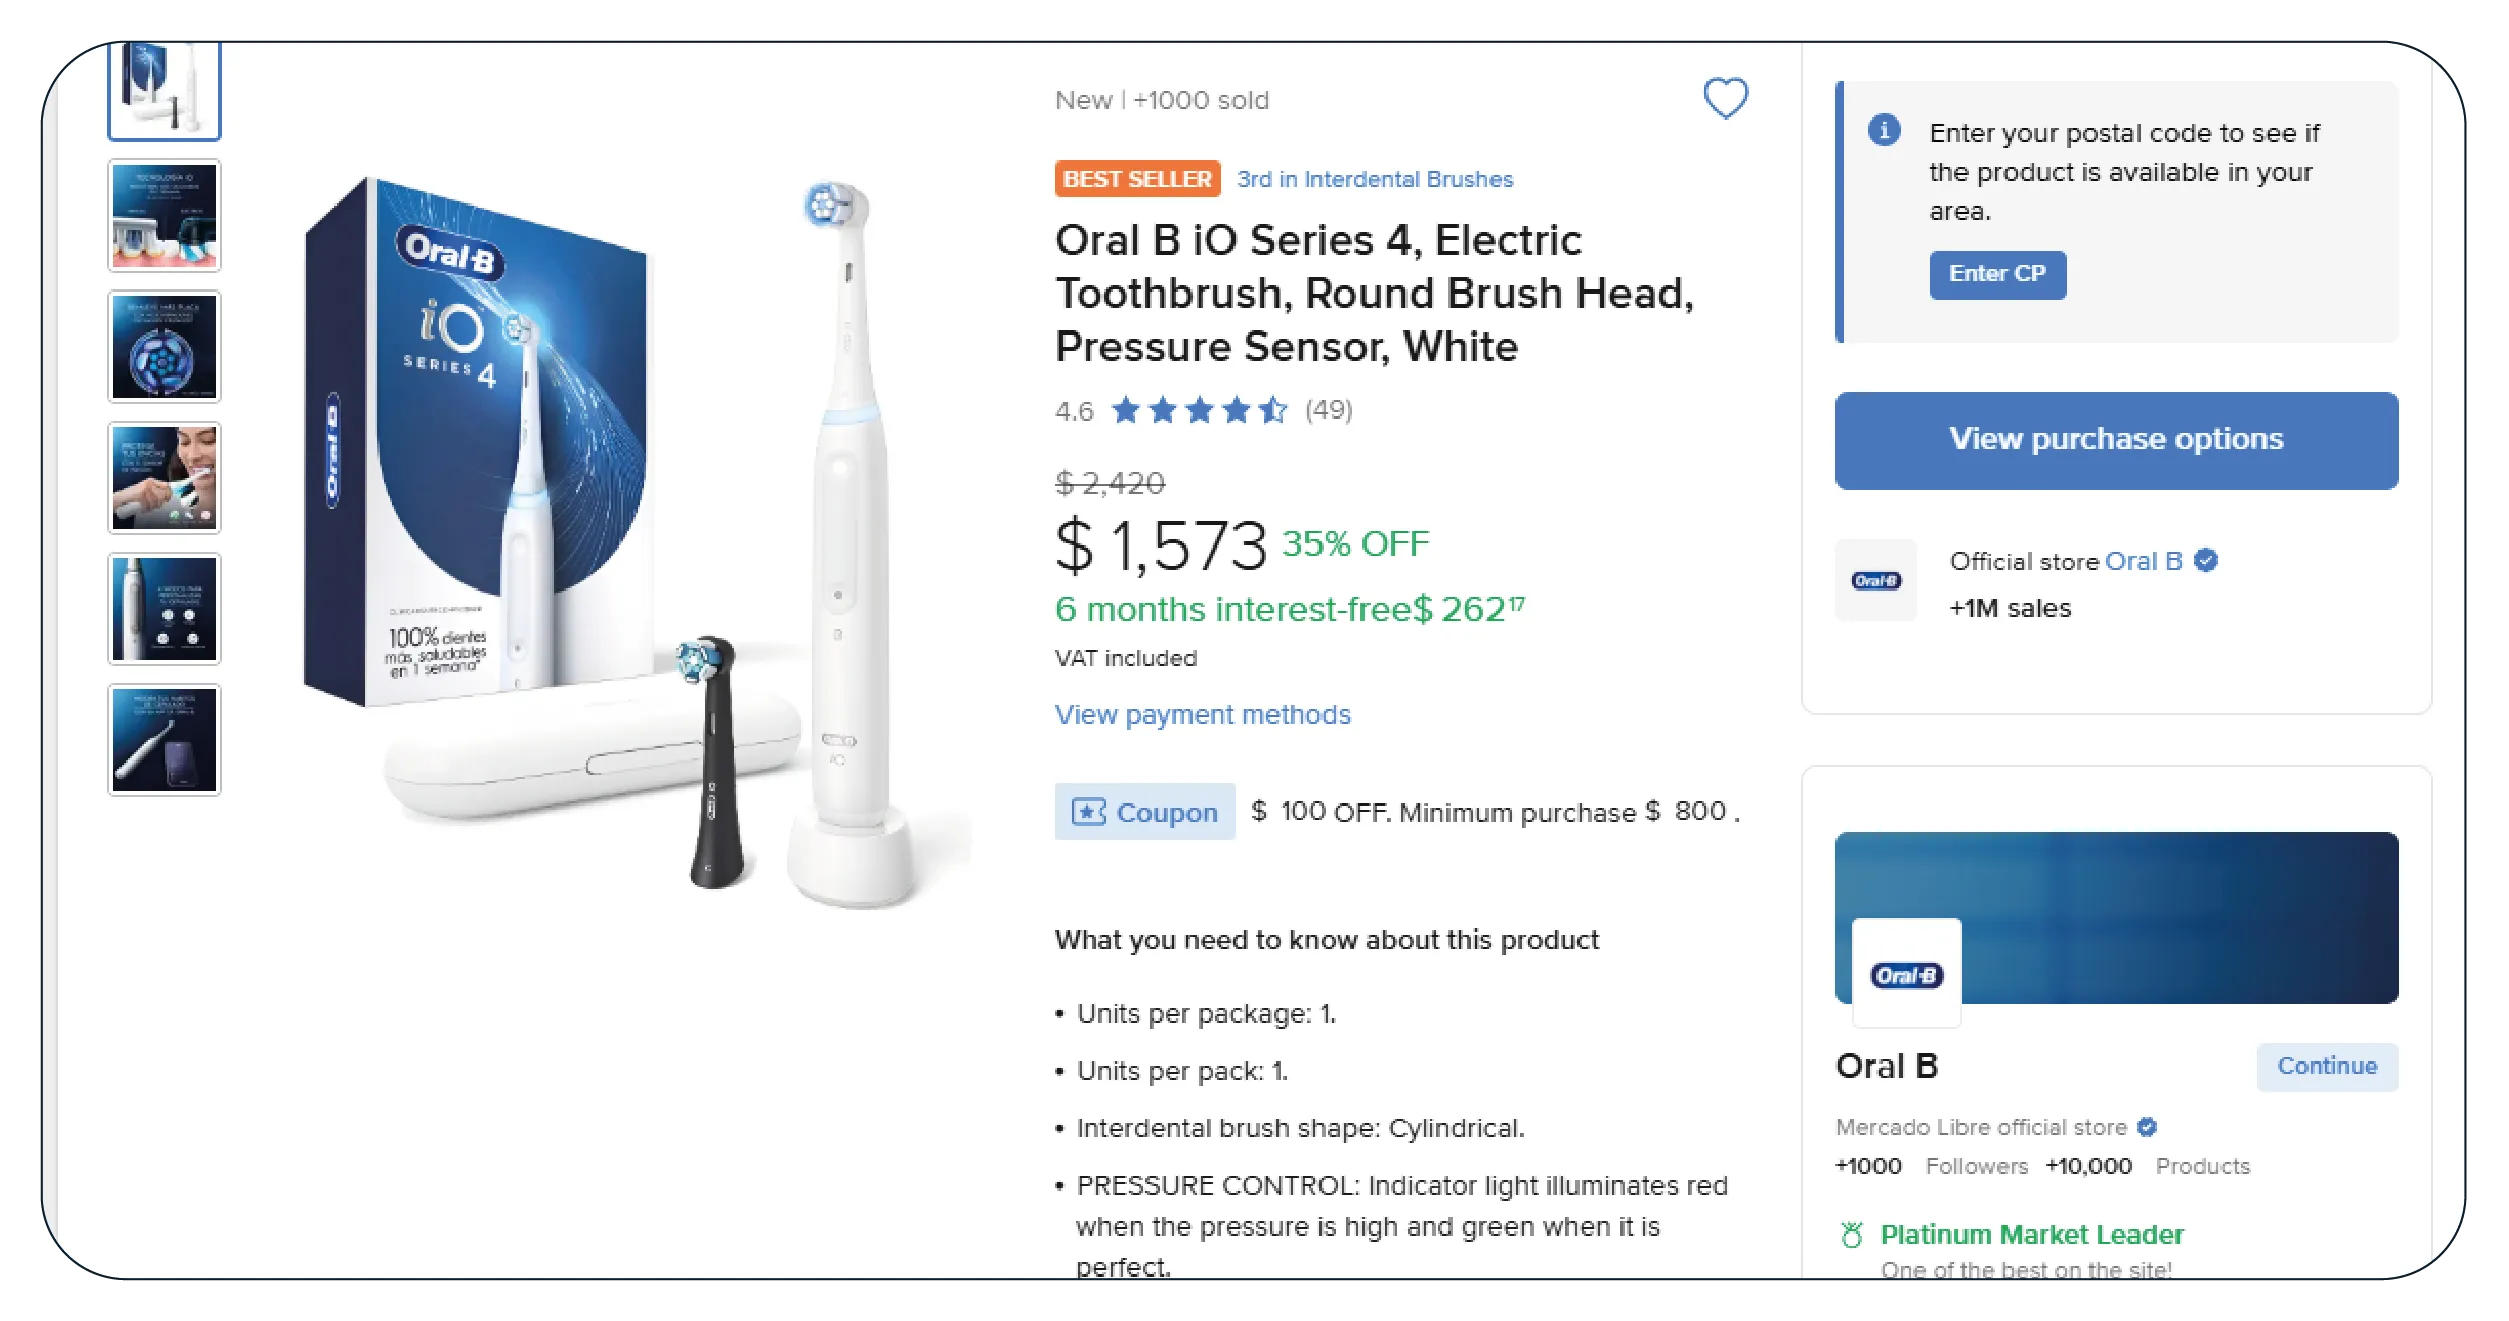Click the (49) reviews count

(x=1328, y=410)
